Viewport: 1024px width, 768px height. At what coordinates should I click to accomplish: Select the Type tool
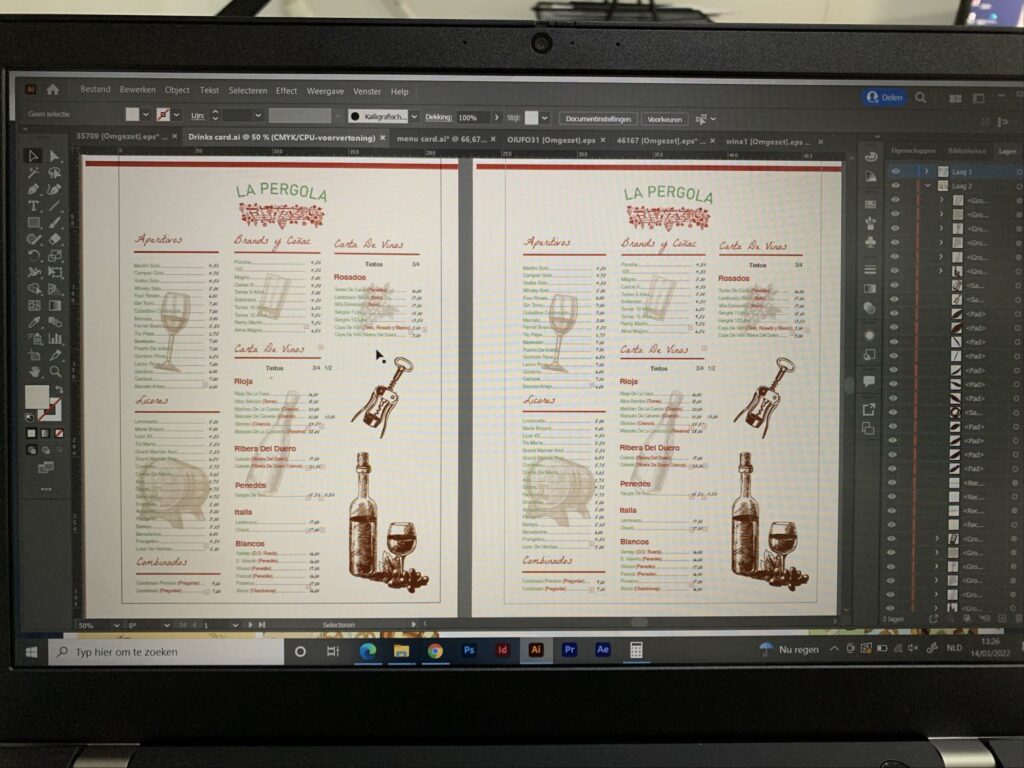[x=33, y=206]
